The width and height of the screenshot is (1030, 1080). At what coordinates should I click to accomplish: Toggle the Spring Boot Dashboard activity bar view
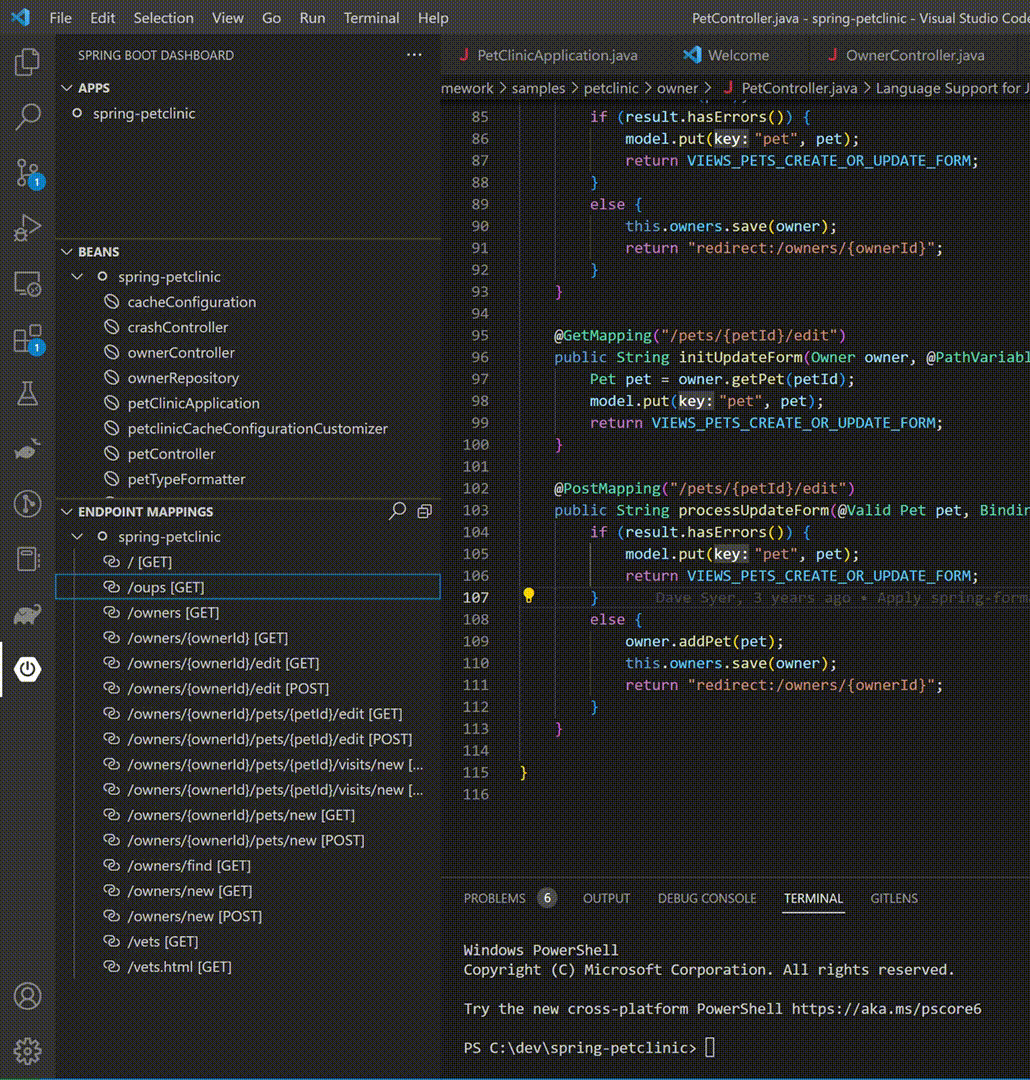(x=27, y=670)
